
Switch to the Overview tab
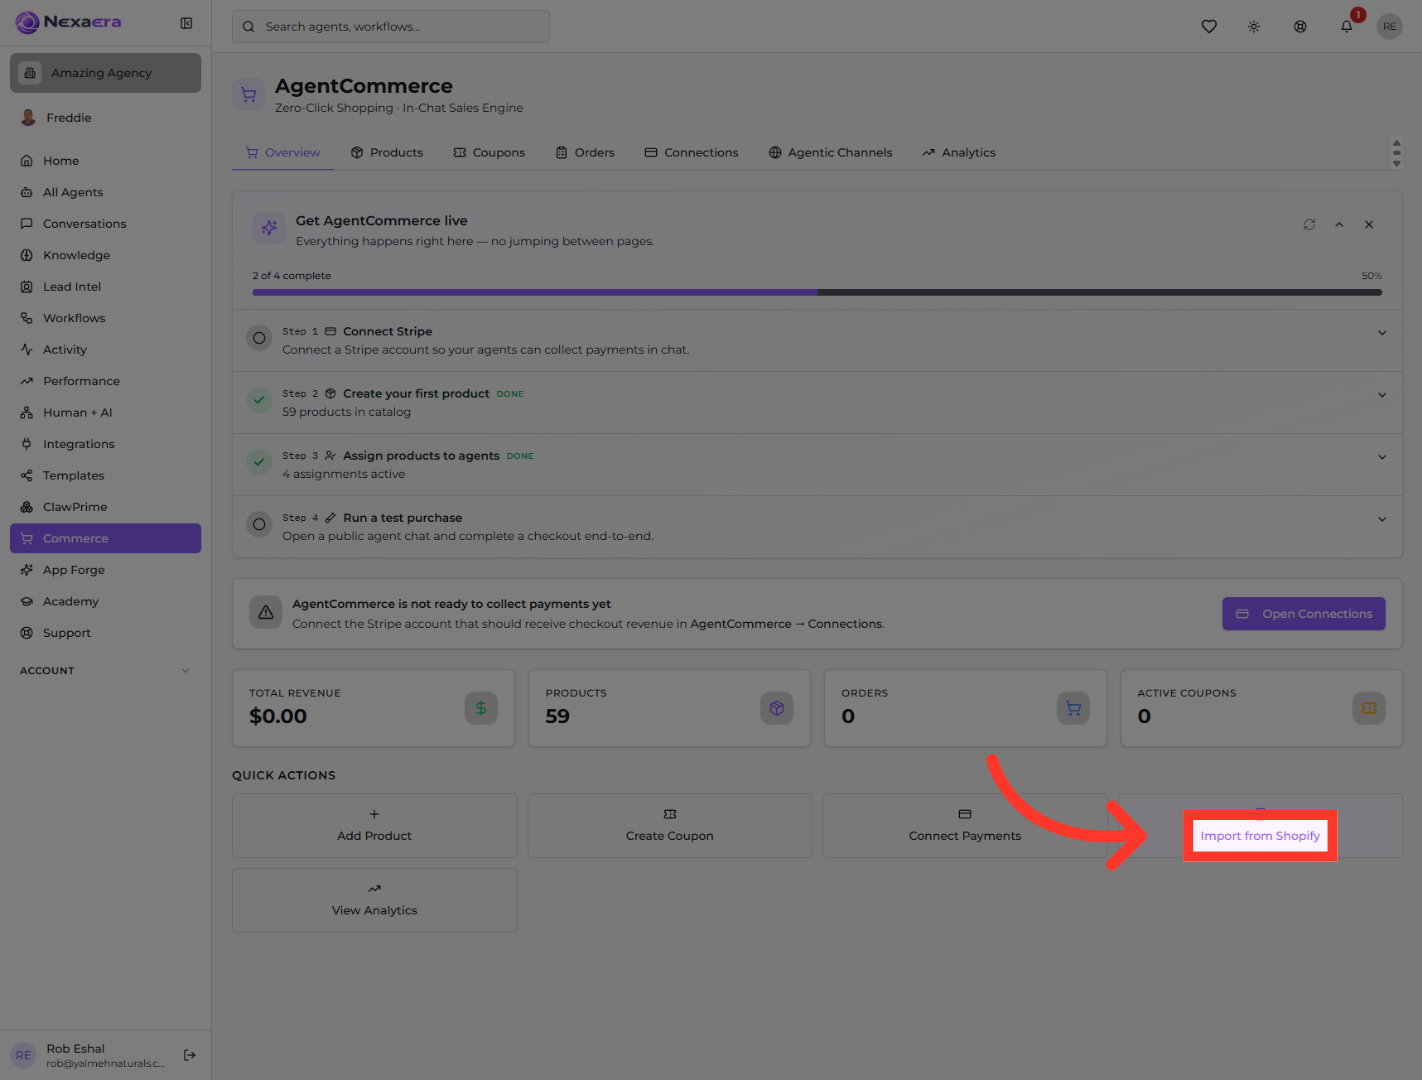283,153
